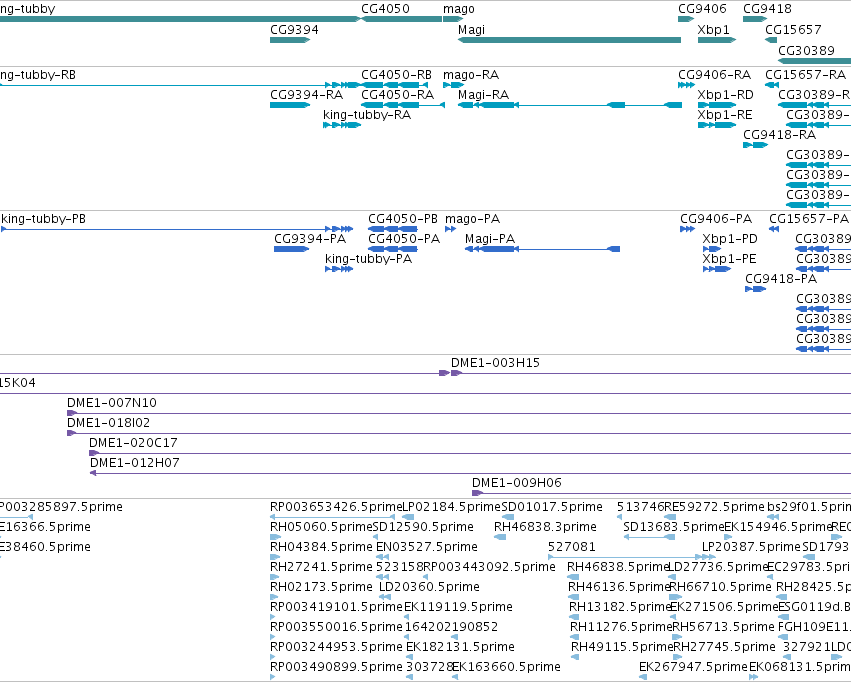851x682 pixels.
Task: Select the EK182131.5prime EST label
Action: 460,647
